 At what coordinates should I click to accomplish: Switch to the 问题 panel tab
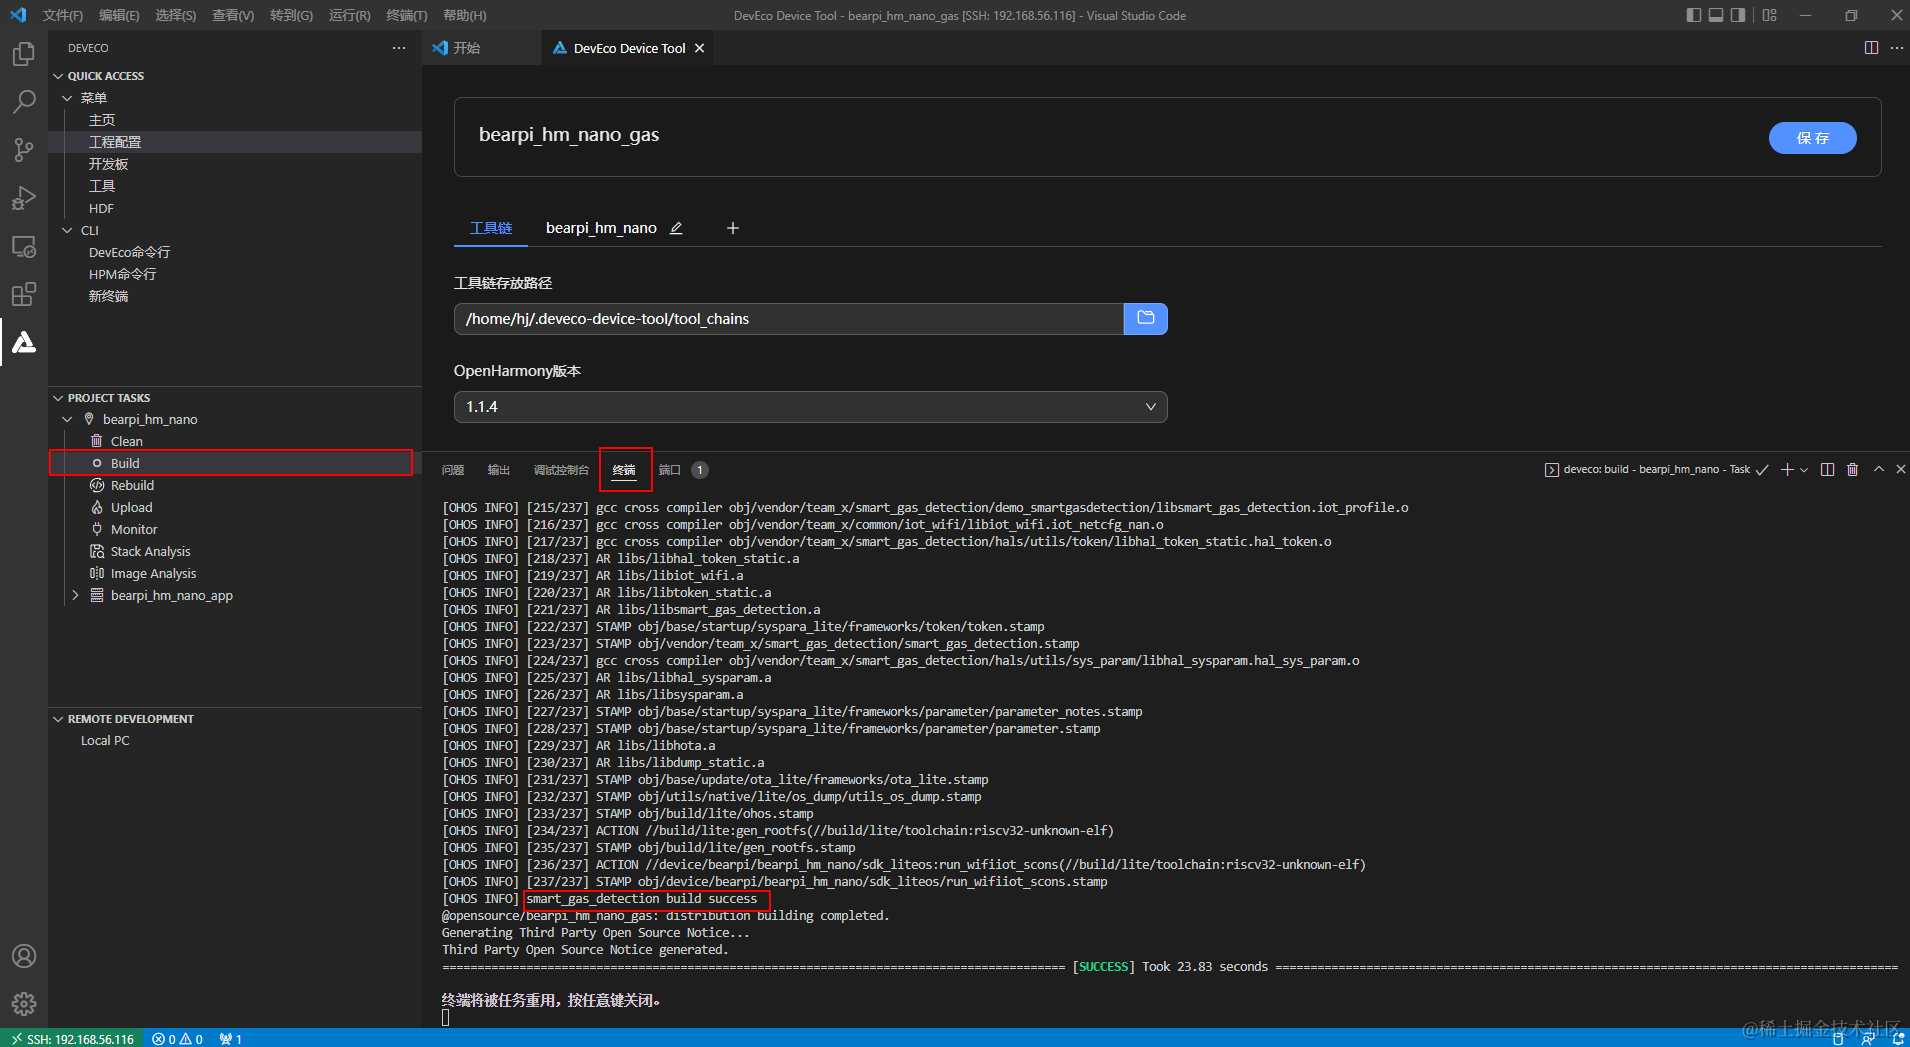[x=453, y=470]
